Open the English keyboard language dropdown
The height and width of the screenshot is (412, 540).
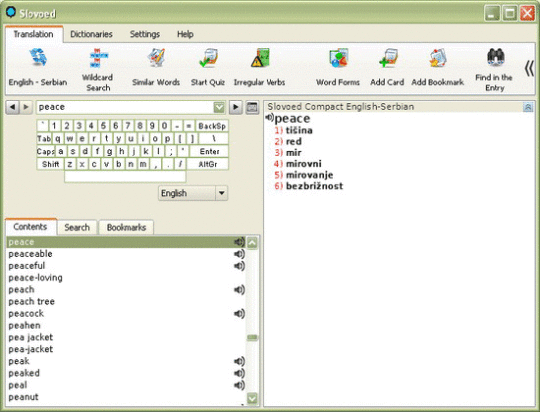222,193
